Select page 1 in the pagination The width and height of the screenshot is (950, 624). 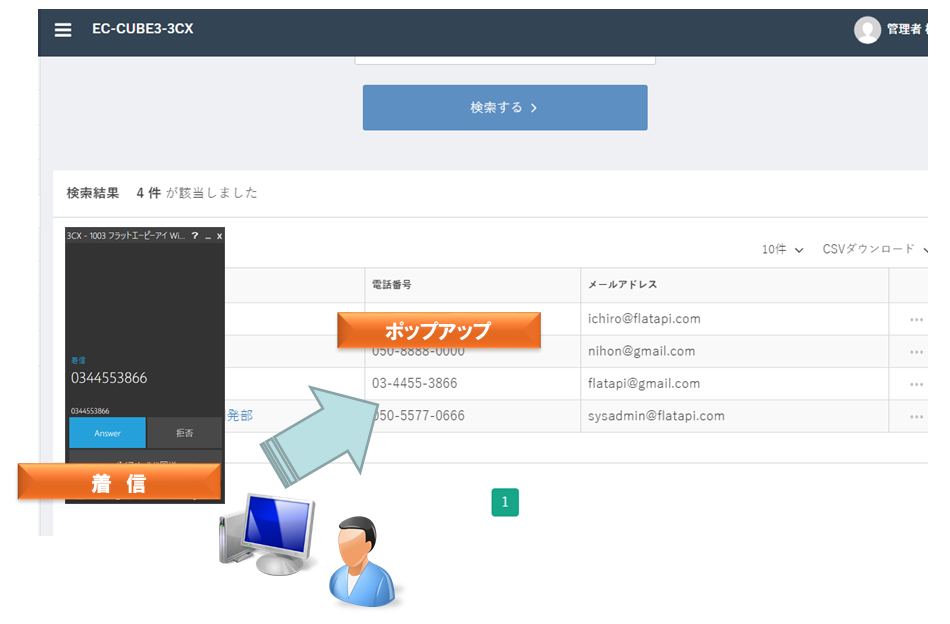505,502
